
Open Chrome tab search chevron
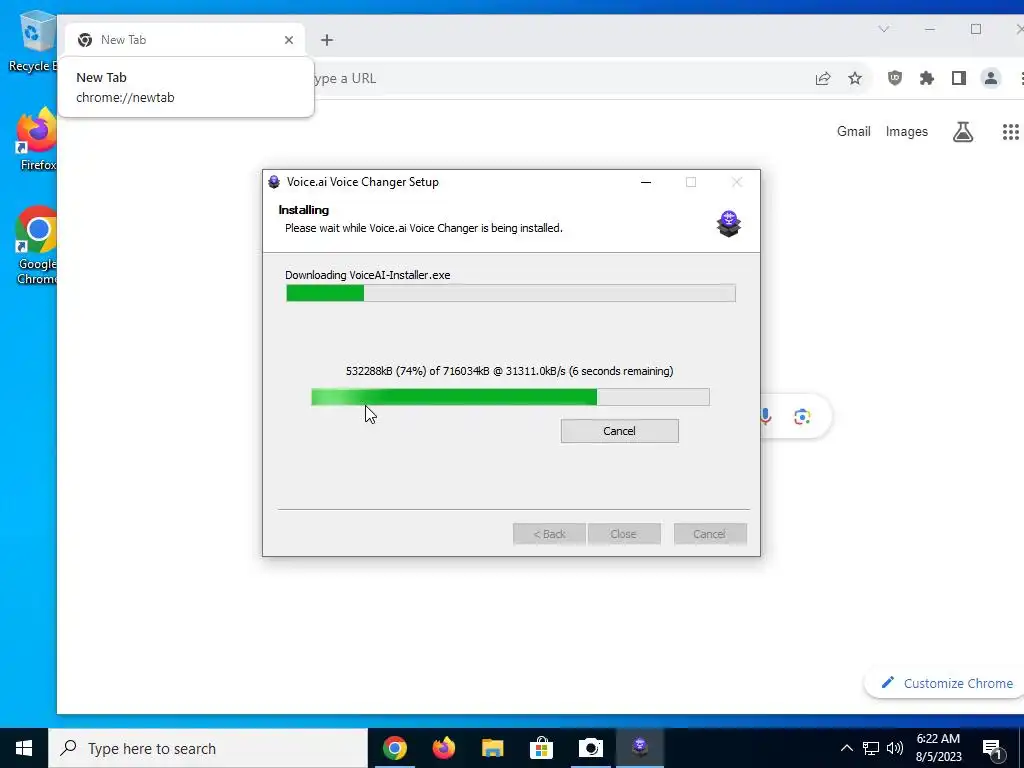[x=884, y=29]
